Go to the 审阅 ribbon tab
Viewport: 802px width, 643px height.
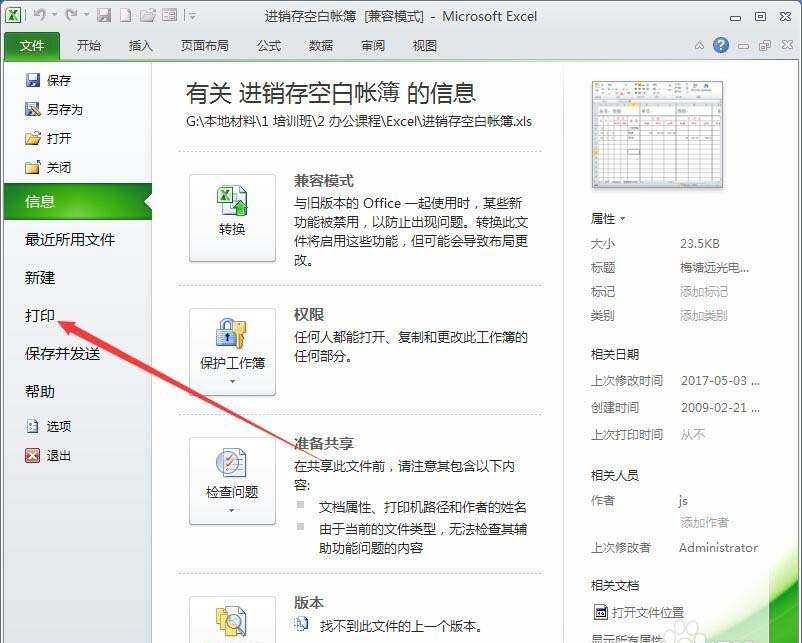pos(373,46)
